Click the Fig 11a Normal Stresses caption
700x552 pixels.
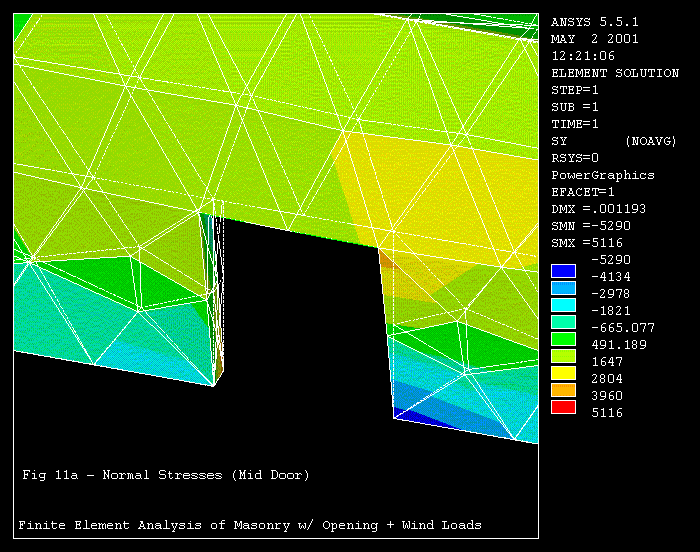point(165,476)
